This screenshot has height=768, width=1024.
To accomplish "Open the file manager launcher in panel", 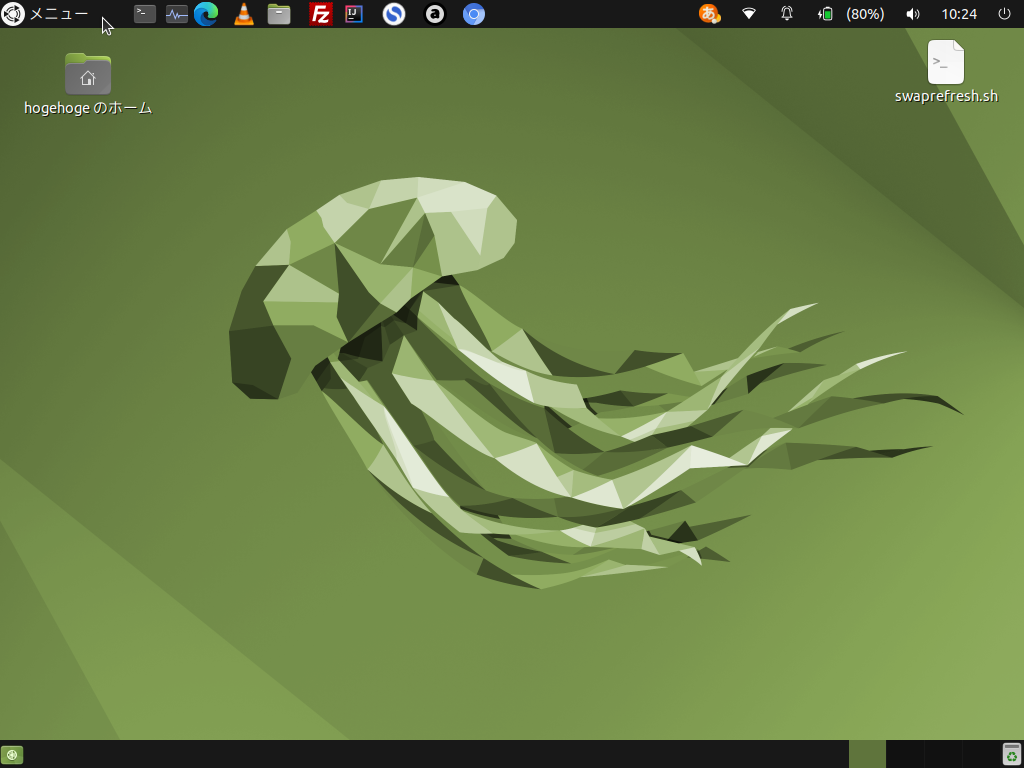I will coord(279,14).
